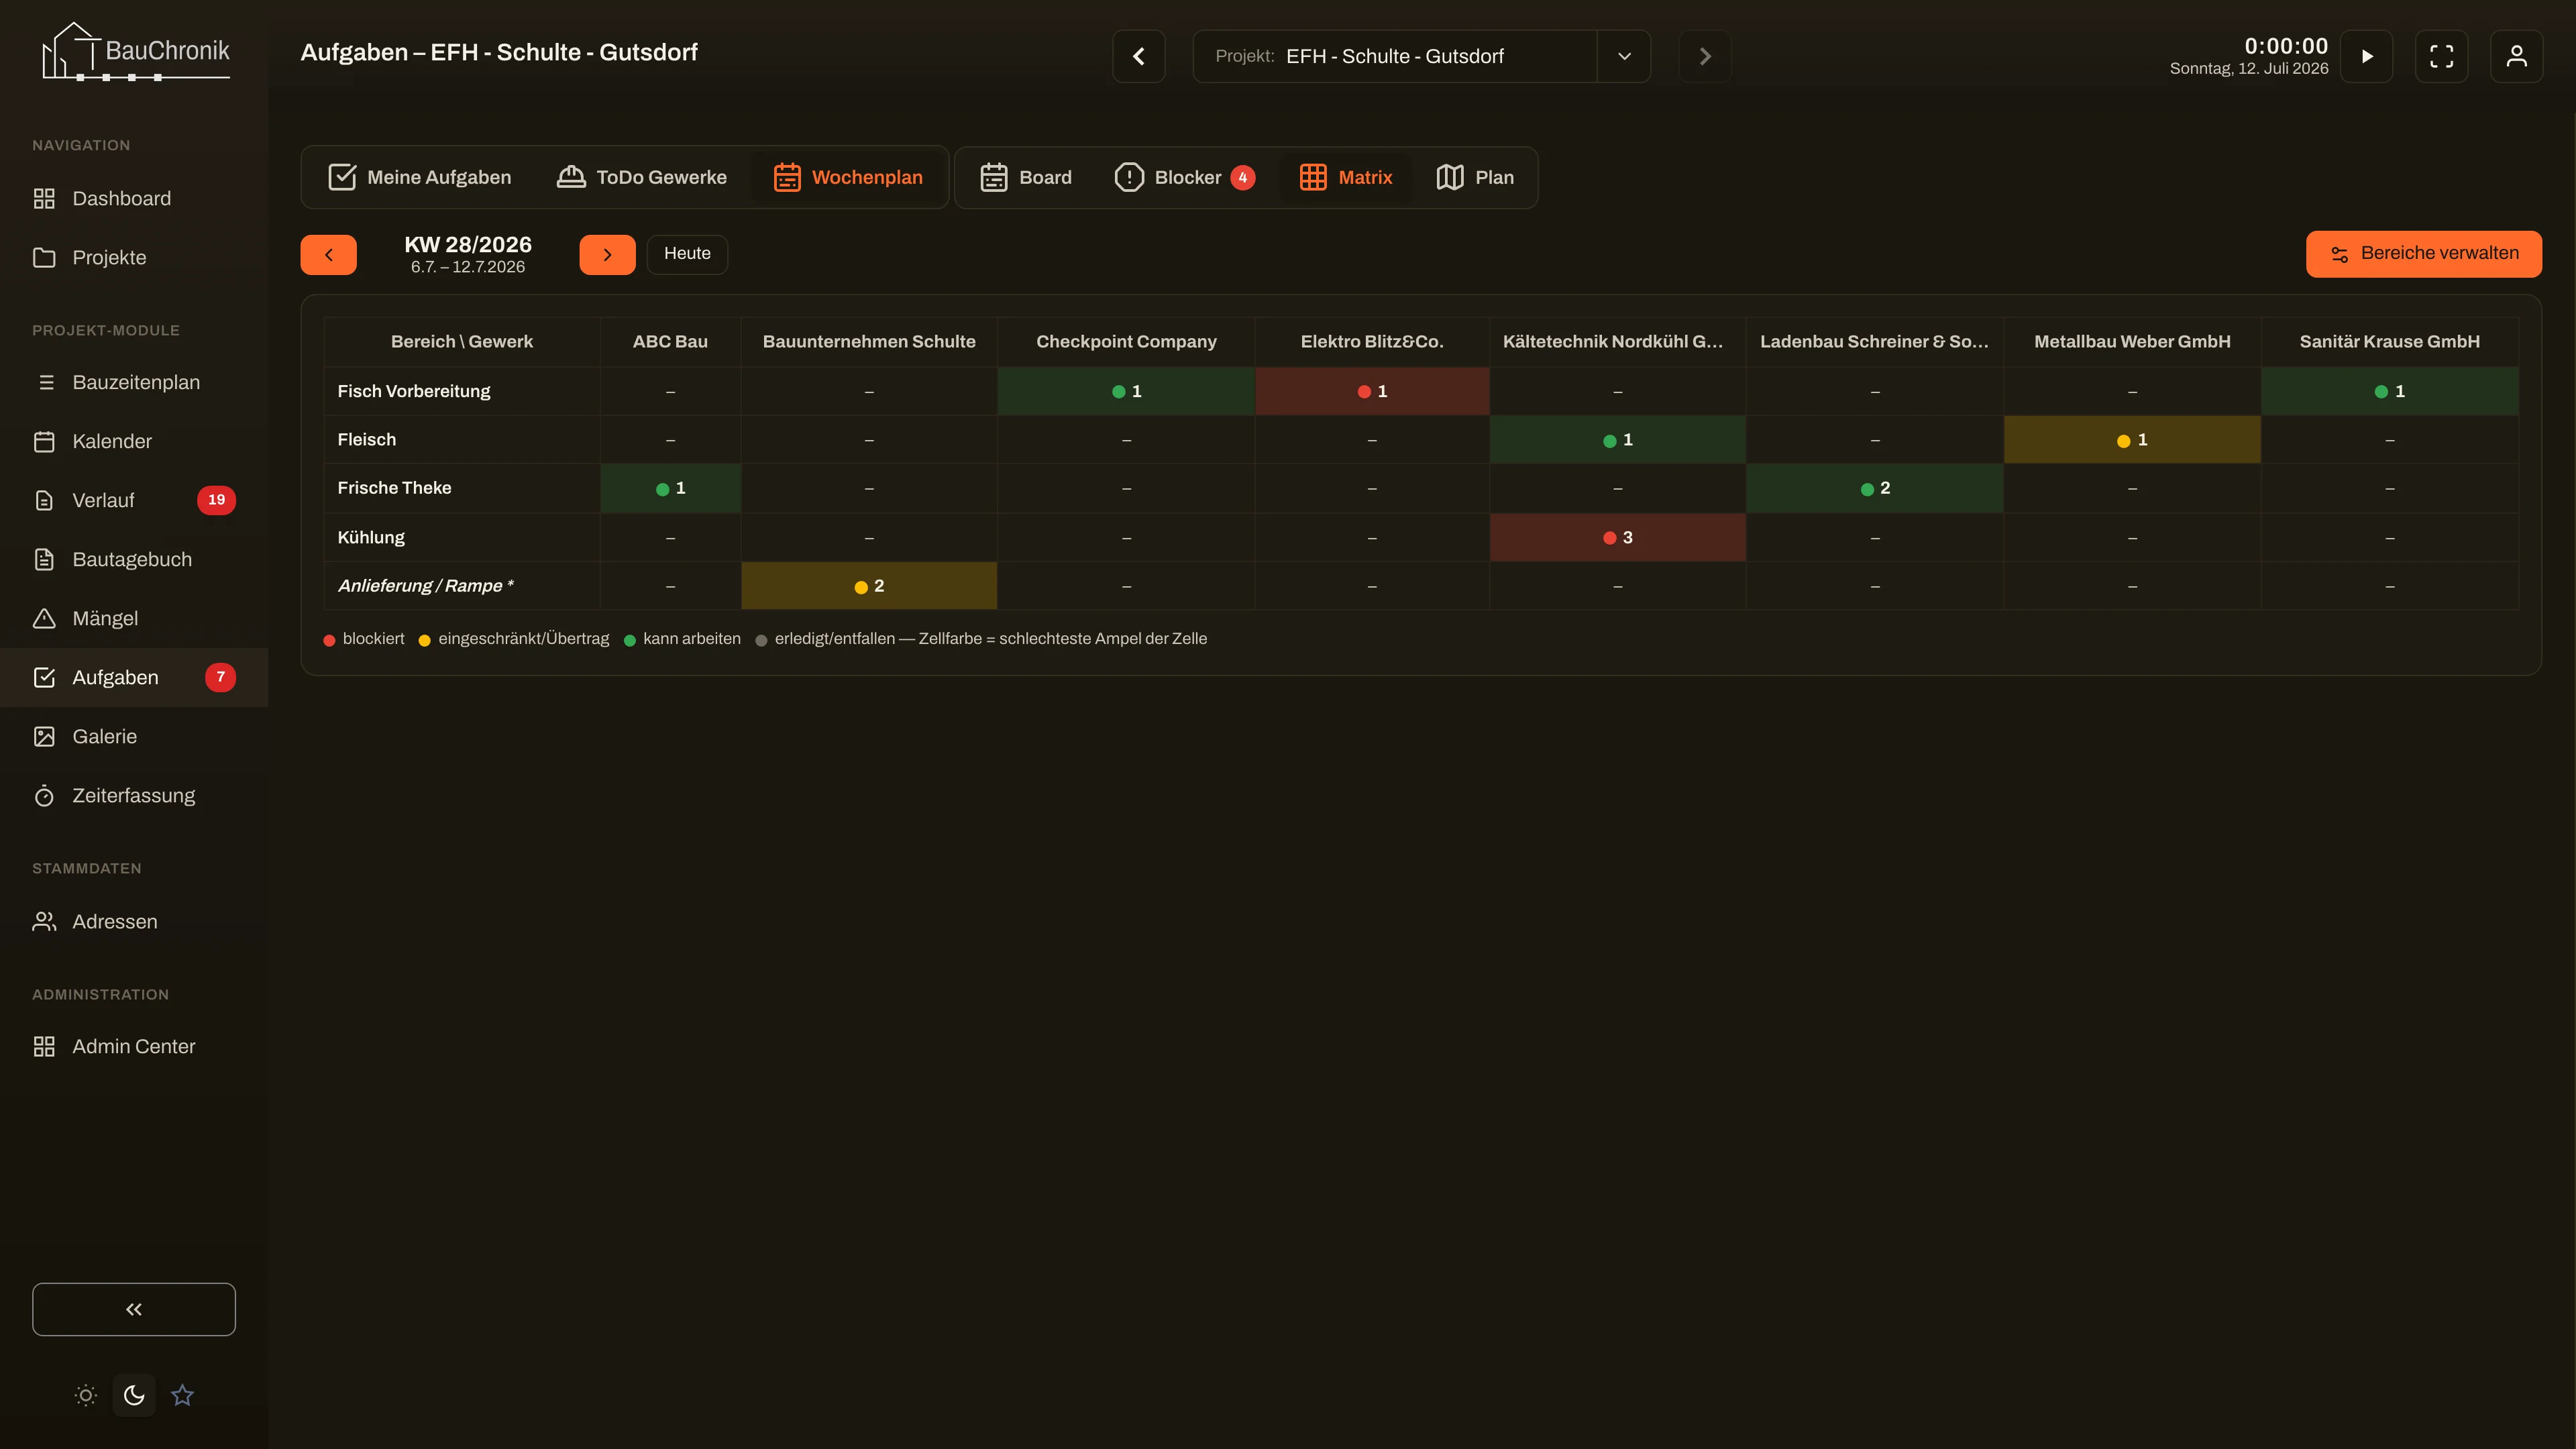Open Fisch Vorbereitung Sanitär Krause cell
The image size is (2576, 1449).
click(2389, 391)
